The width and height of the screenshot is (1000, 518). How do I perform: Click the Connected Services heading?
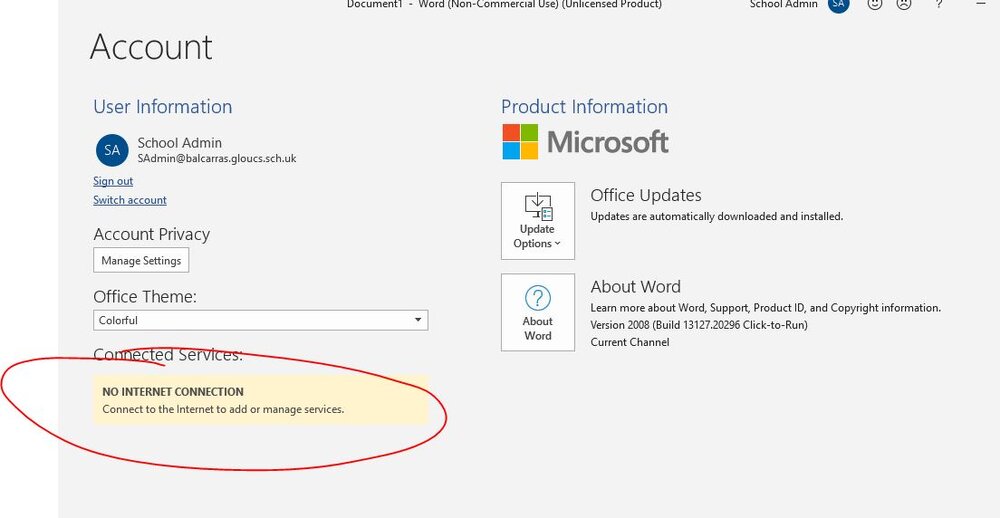click(168, 355)
